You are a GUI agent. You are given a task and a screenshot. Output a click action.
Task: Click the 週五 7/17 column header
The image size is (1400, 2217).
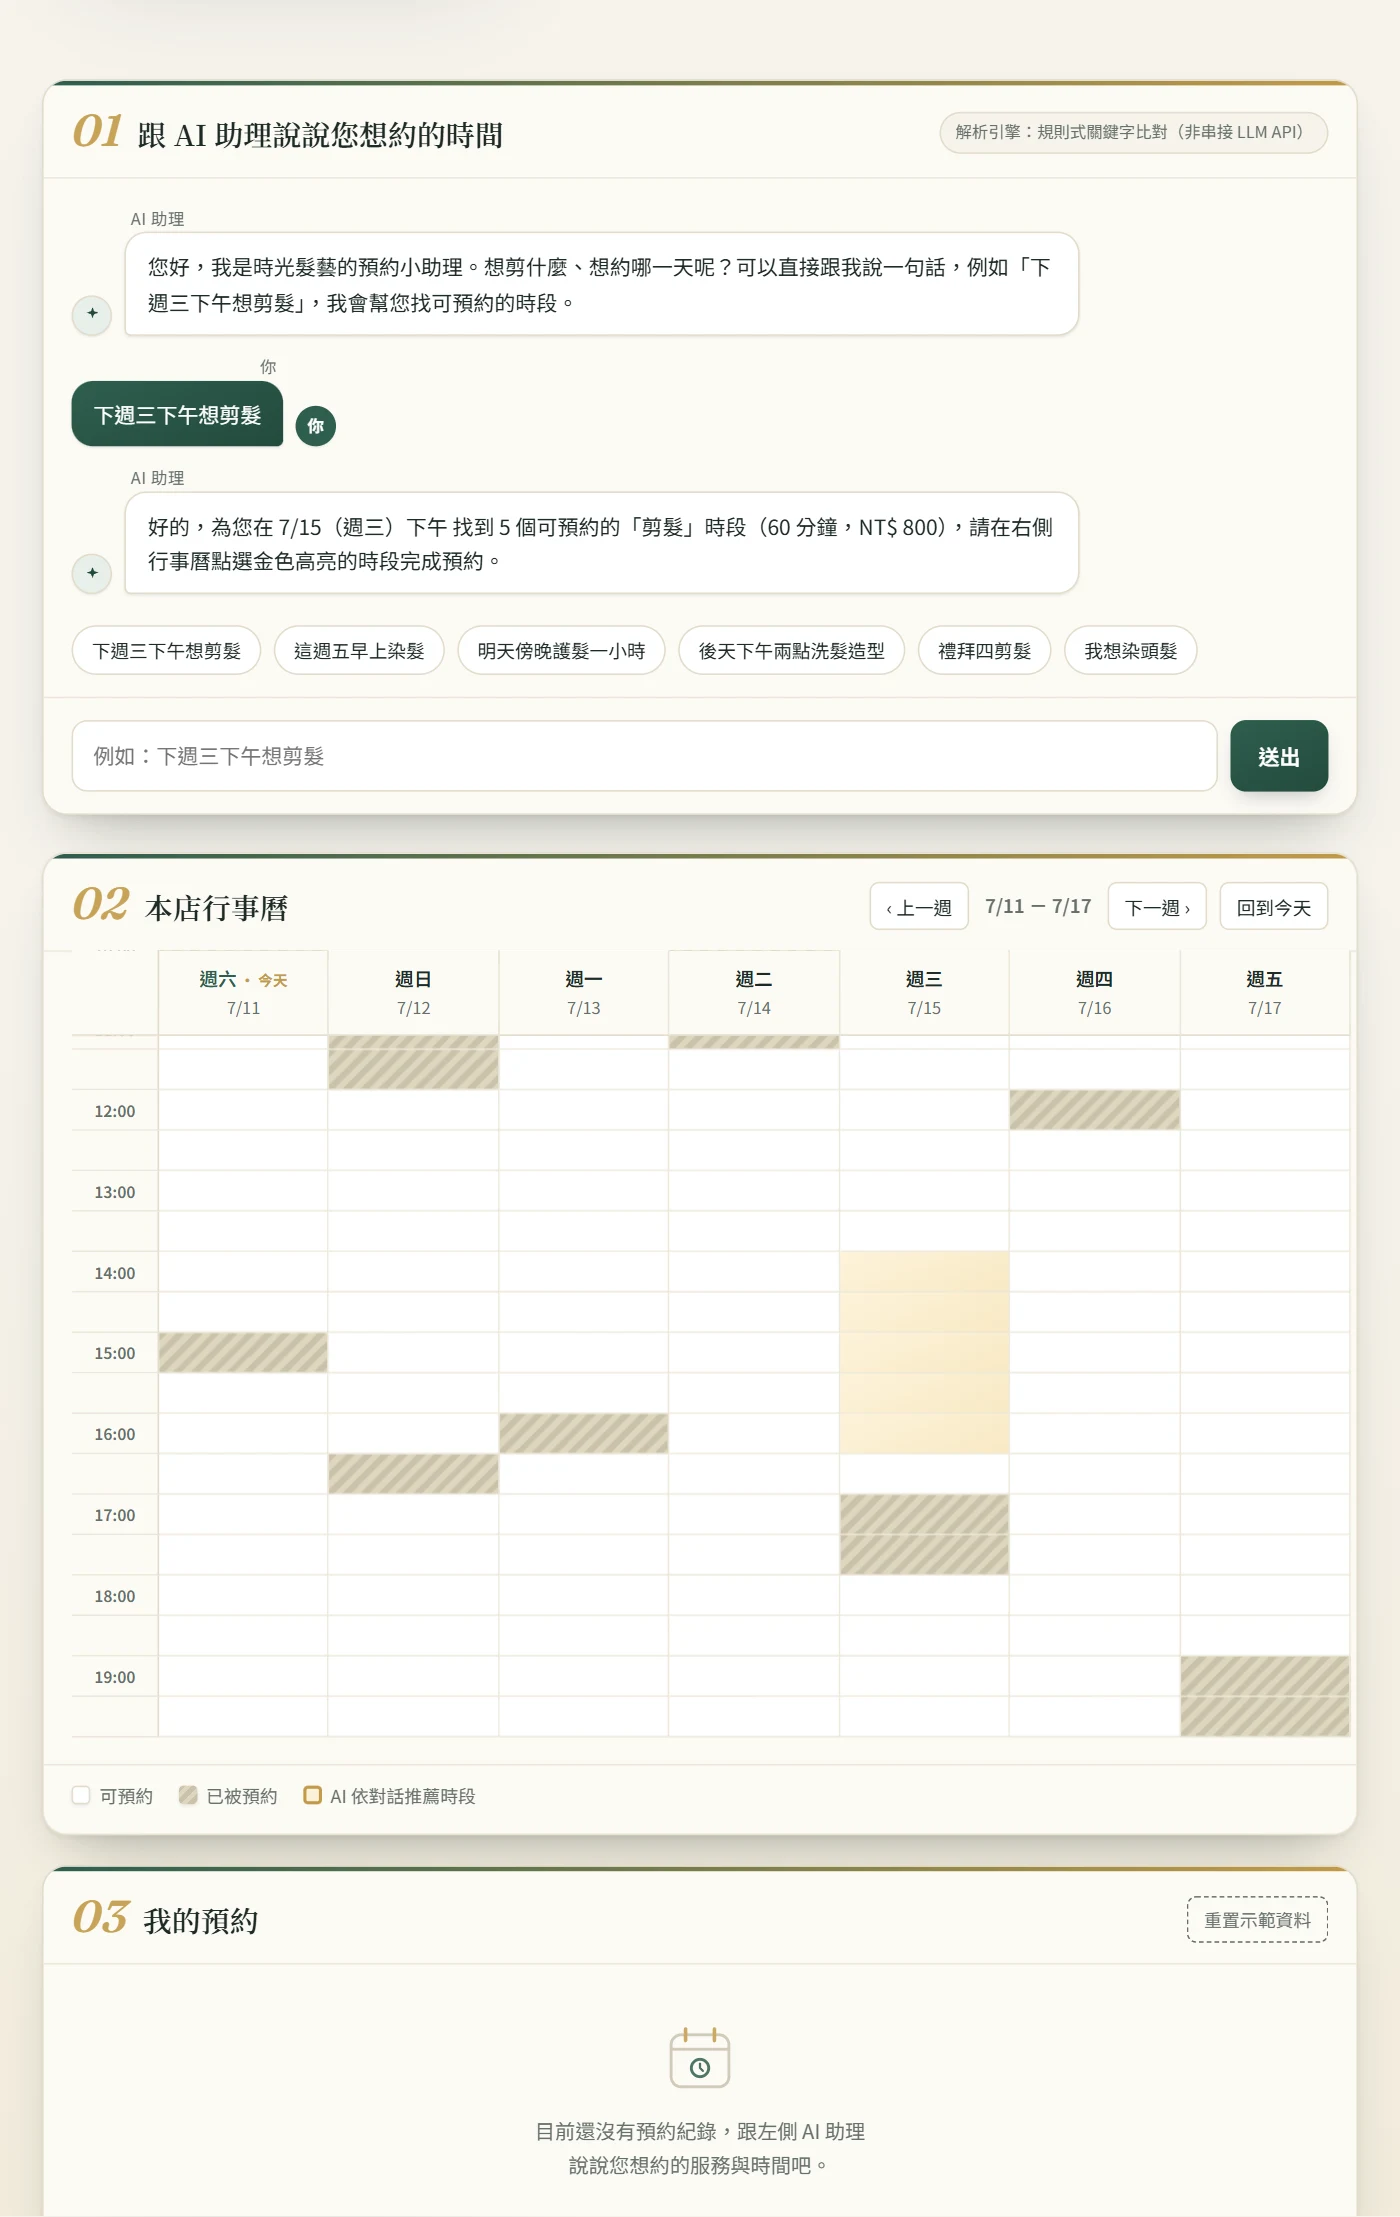(x=1265, y=993)
